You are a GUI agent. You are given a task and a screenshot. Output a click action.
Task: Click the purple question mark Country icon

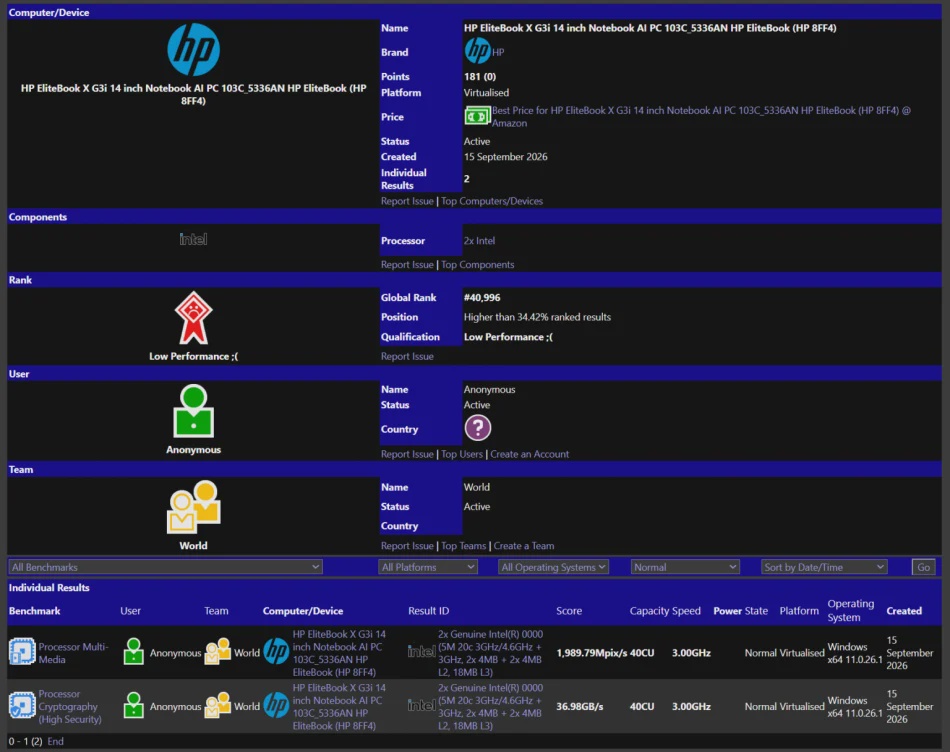[477, 428]
